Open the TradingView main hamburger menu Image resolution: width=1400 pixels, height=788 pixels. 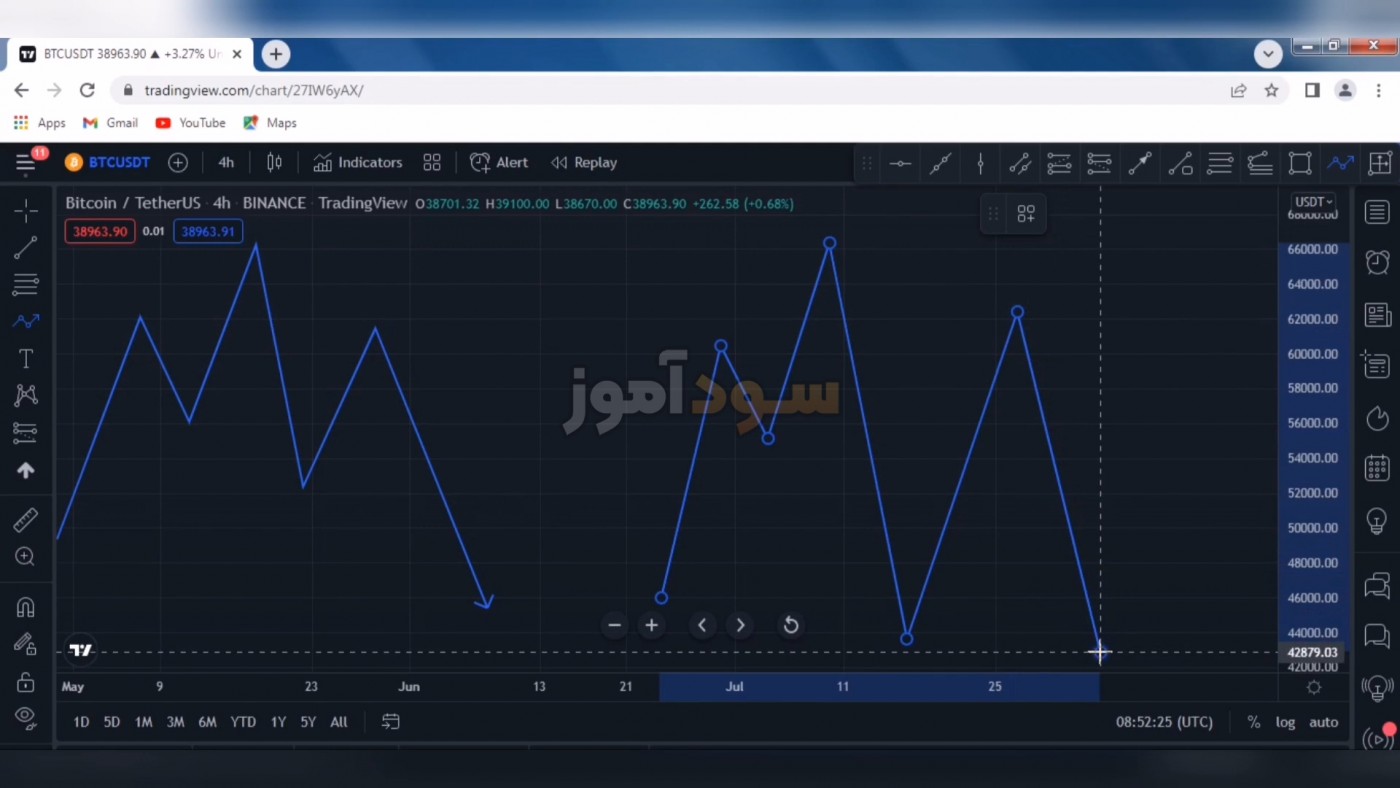[x=26, y=162]
